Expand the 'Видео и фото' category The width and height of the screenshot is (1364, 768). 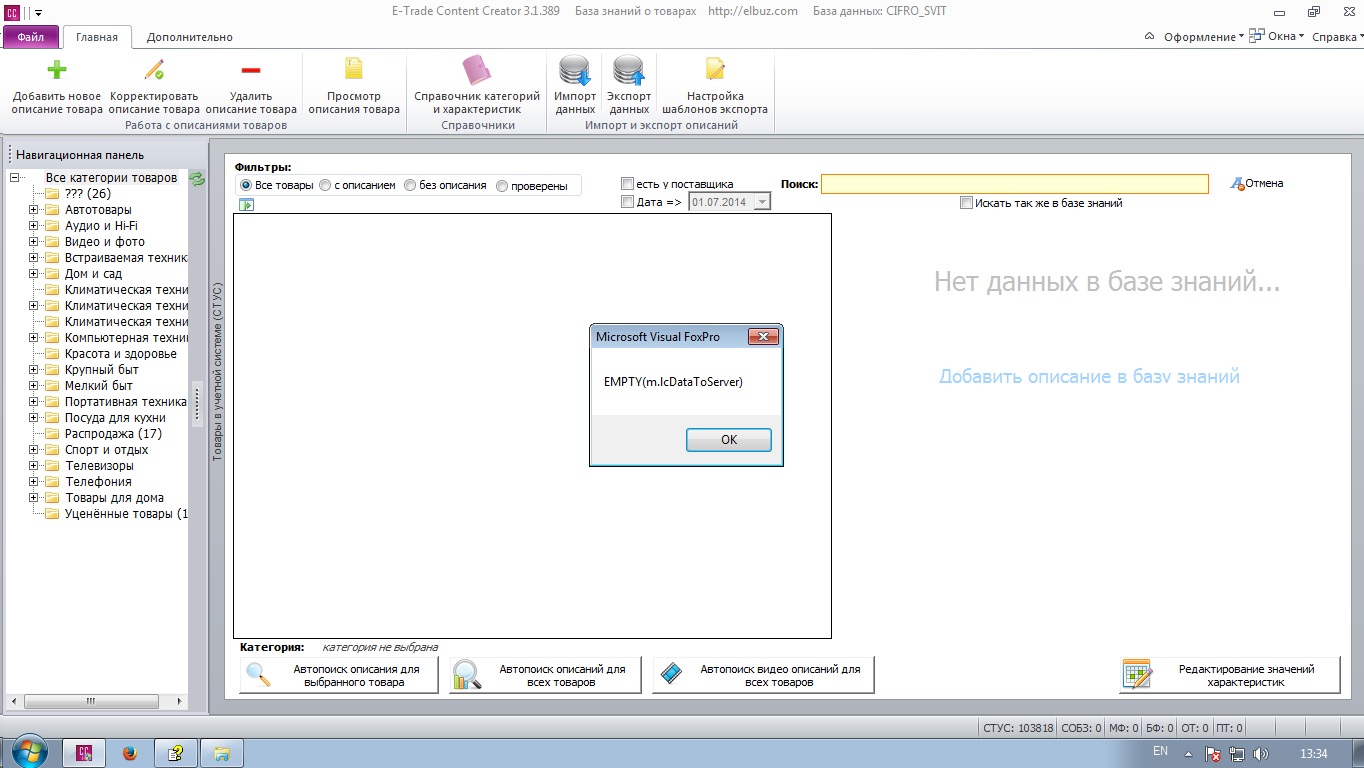tap(33, 242)
